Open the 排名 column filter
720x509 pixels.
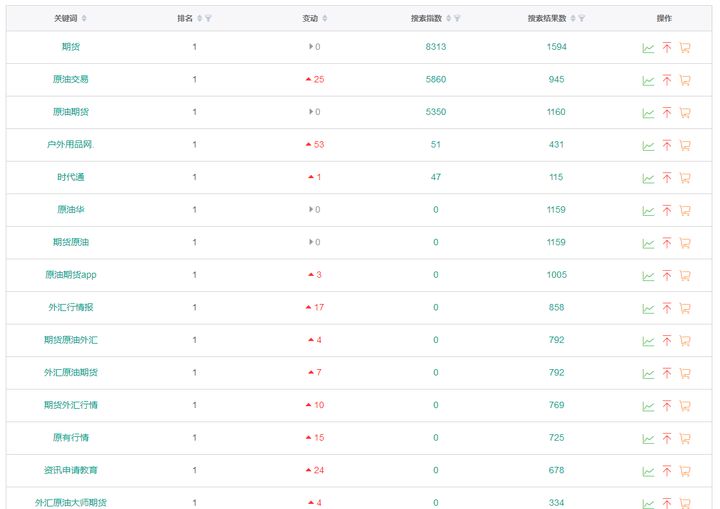(208, 18)
